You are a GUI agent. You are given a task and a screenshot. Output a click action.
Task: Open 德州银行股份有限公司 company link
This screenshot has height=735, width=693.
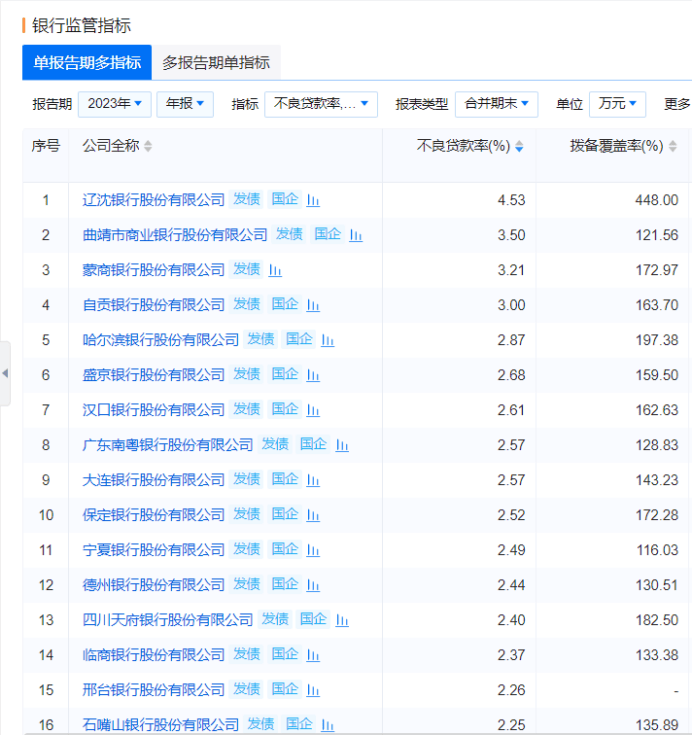pos(154,585)
